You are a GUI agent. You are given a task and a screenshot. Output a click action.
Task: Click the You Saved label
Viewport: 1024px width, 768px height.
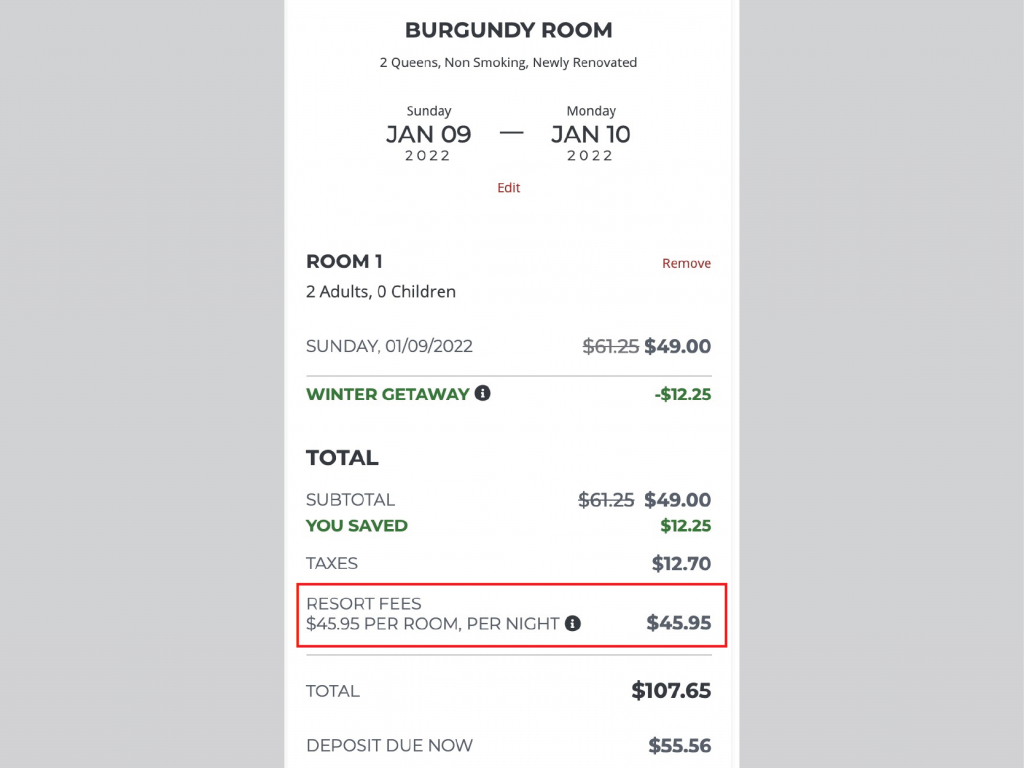point(357,526)
